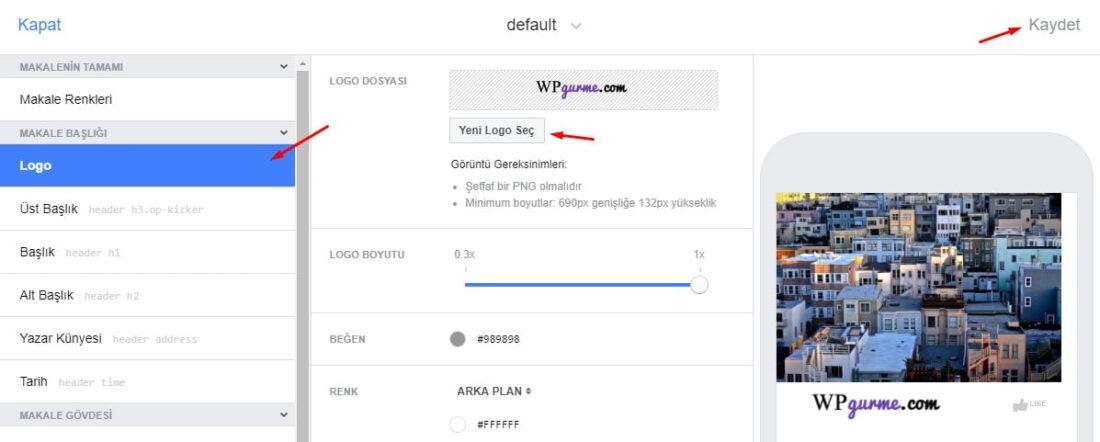Click the LOGO DOSYASI label

coord(368,81)
